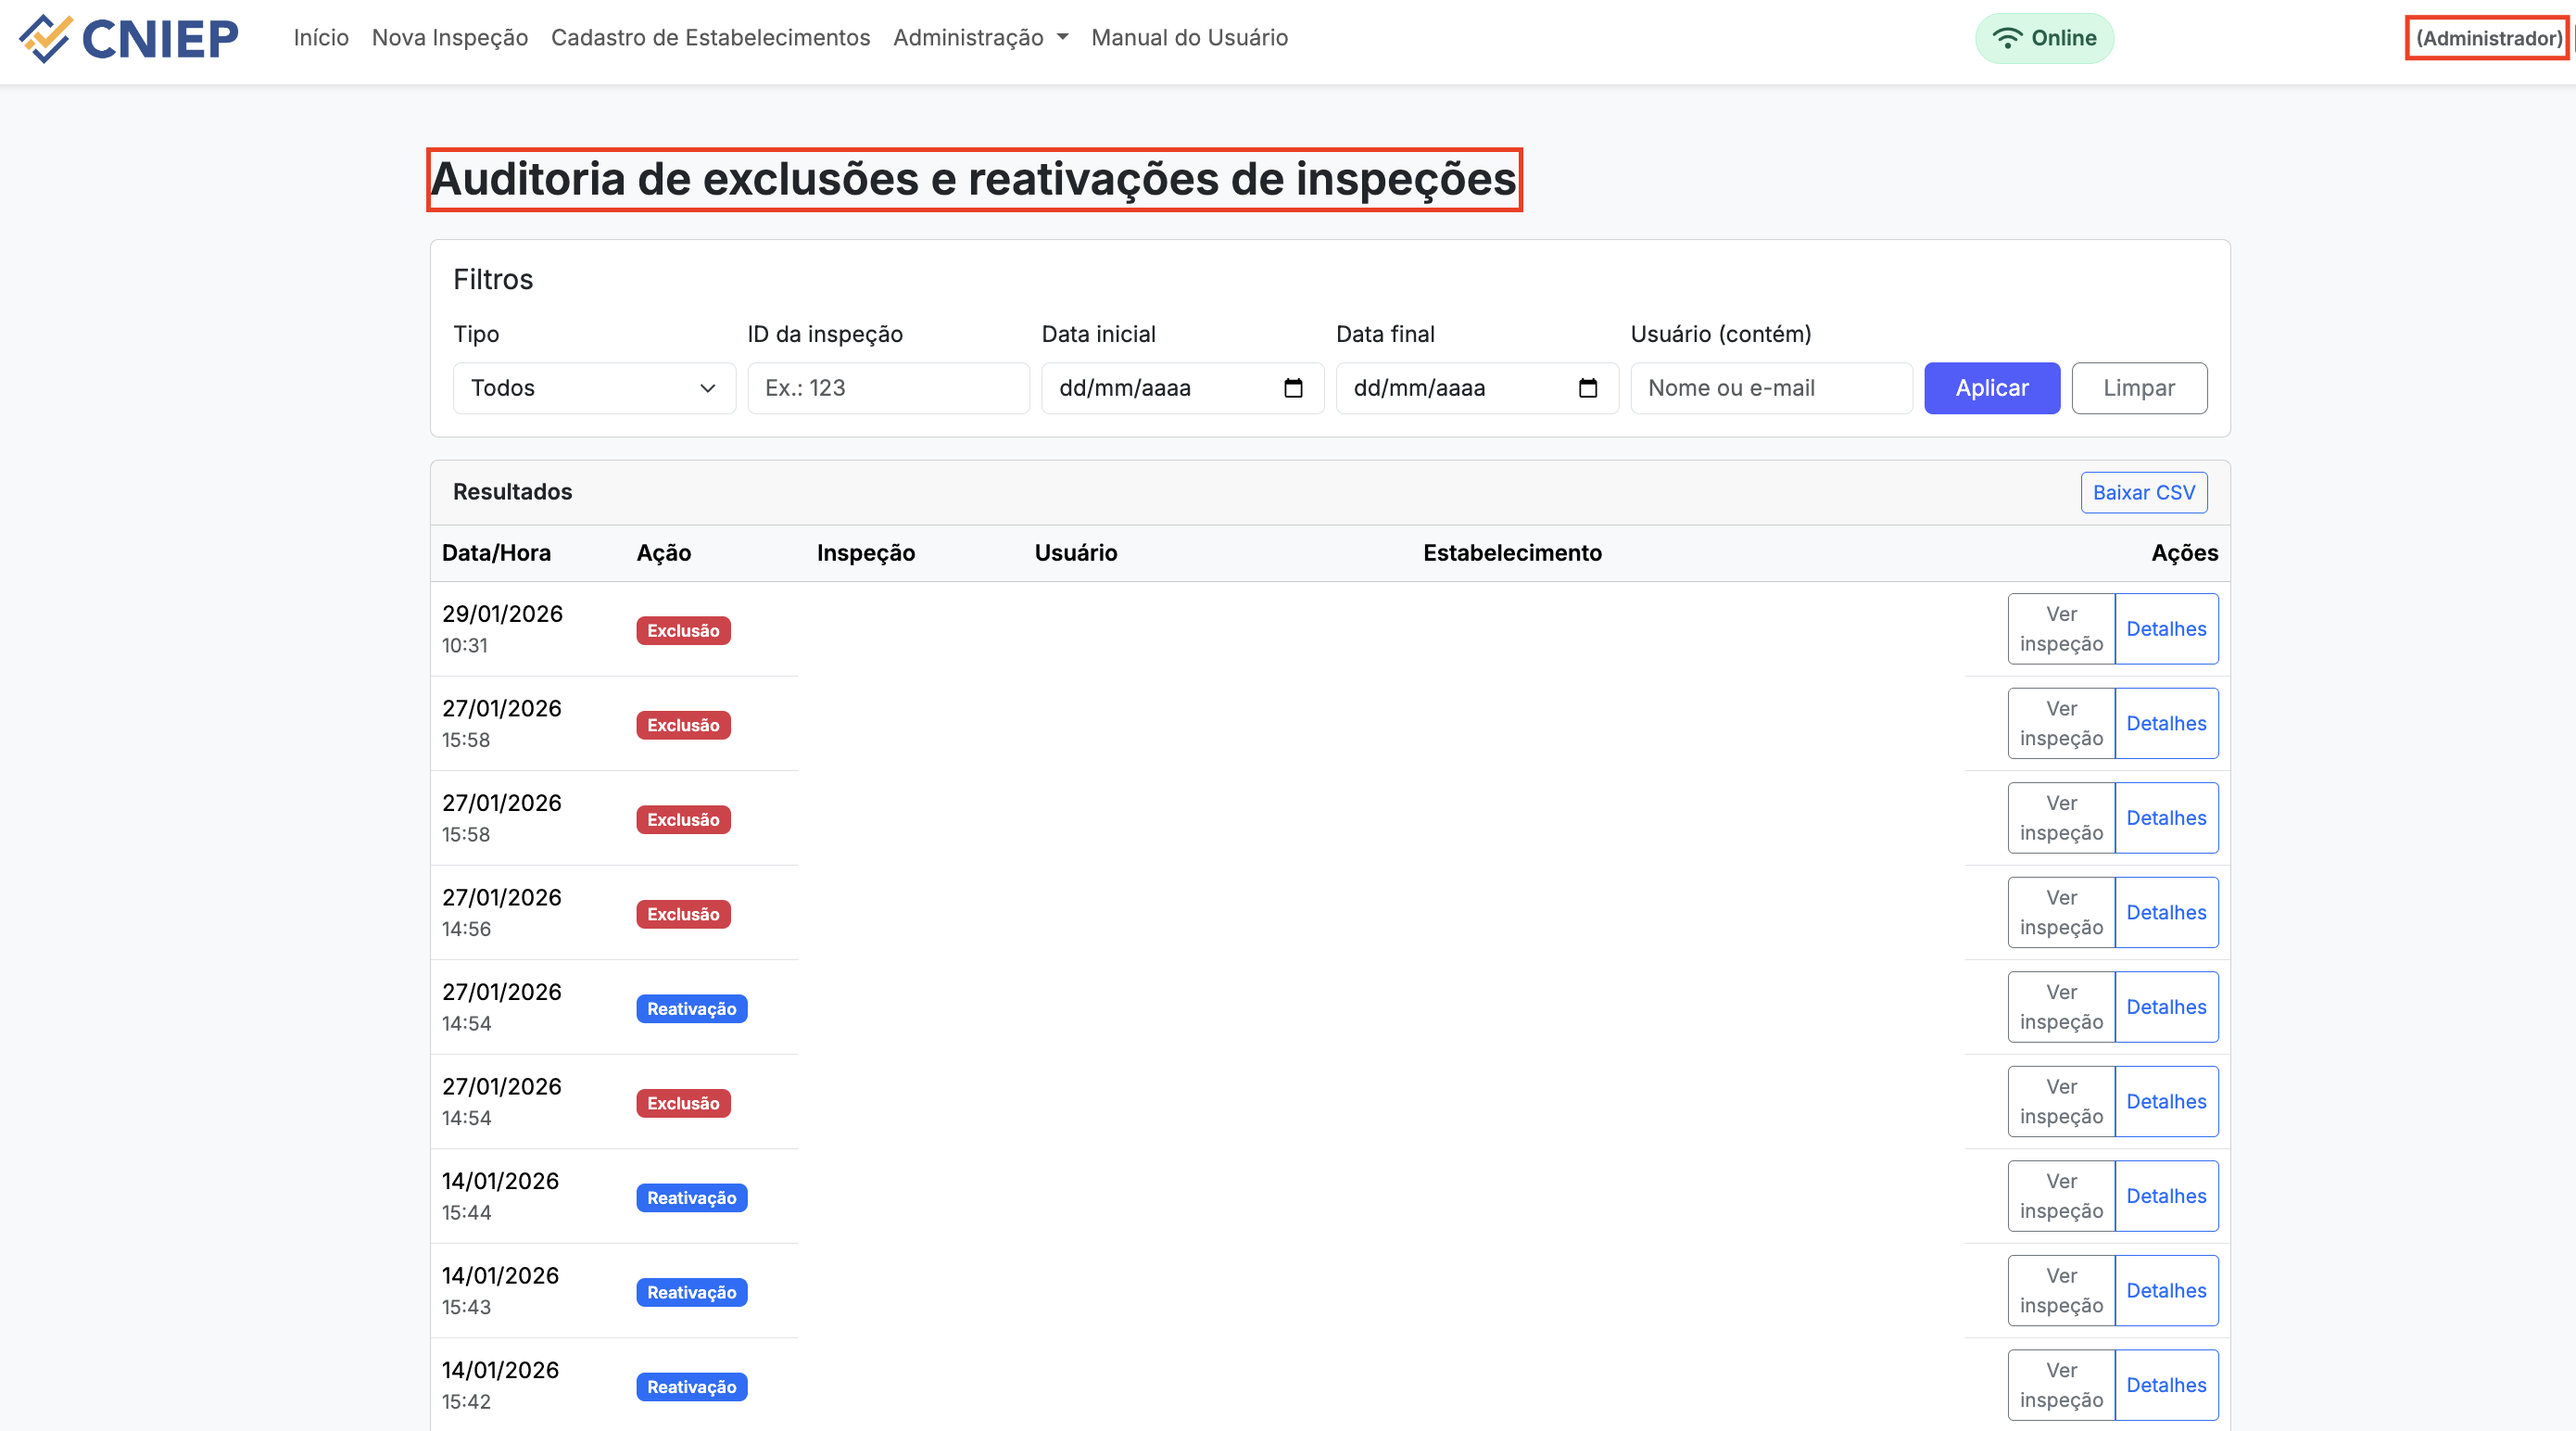
Task: Click the (Administrador) user menu
Action: [2488, 38]
